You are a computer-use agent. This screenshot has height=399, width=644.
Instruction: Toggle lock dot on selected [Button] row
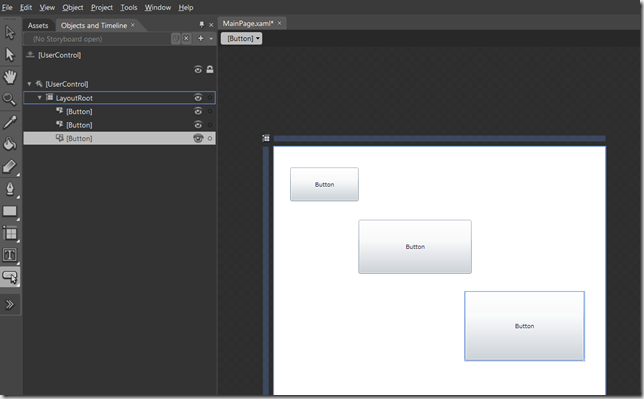pos(210,138)
